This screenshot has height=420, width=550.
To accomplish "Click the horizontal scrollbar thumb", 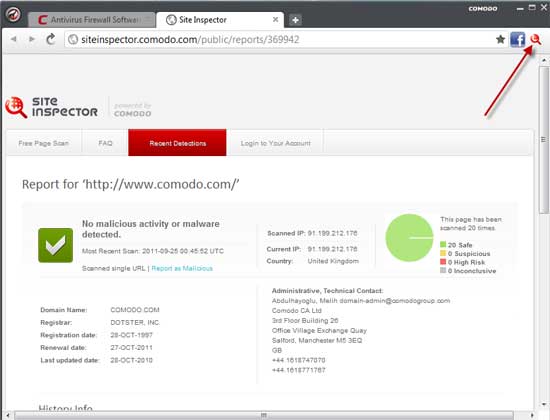I will [264, 415].
